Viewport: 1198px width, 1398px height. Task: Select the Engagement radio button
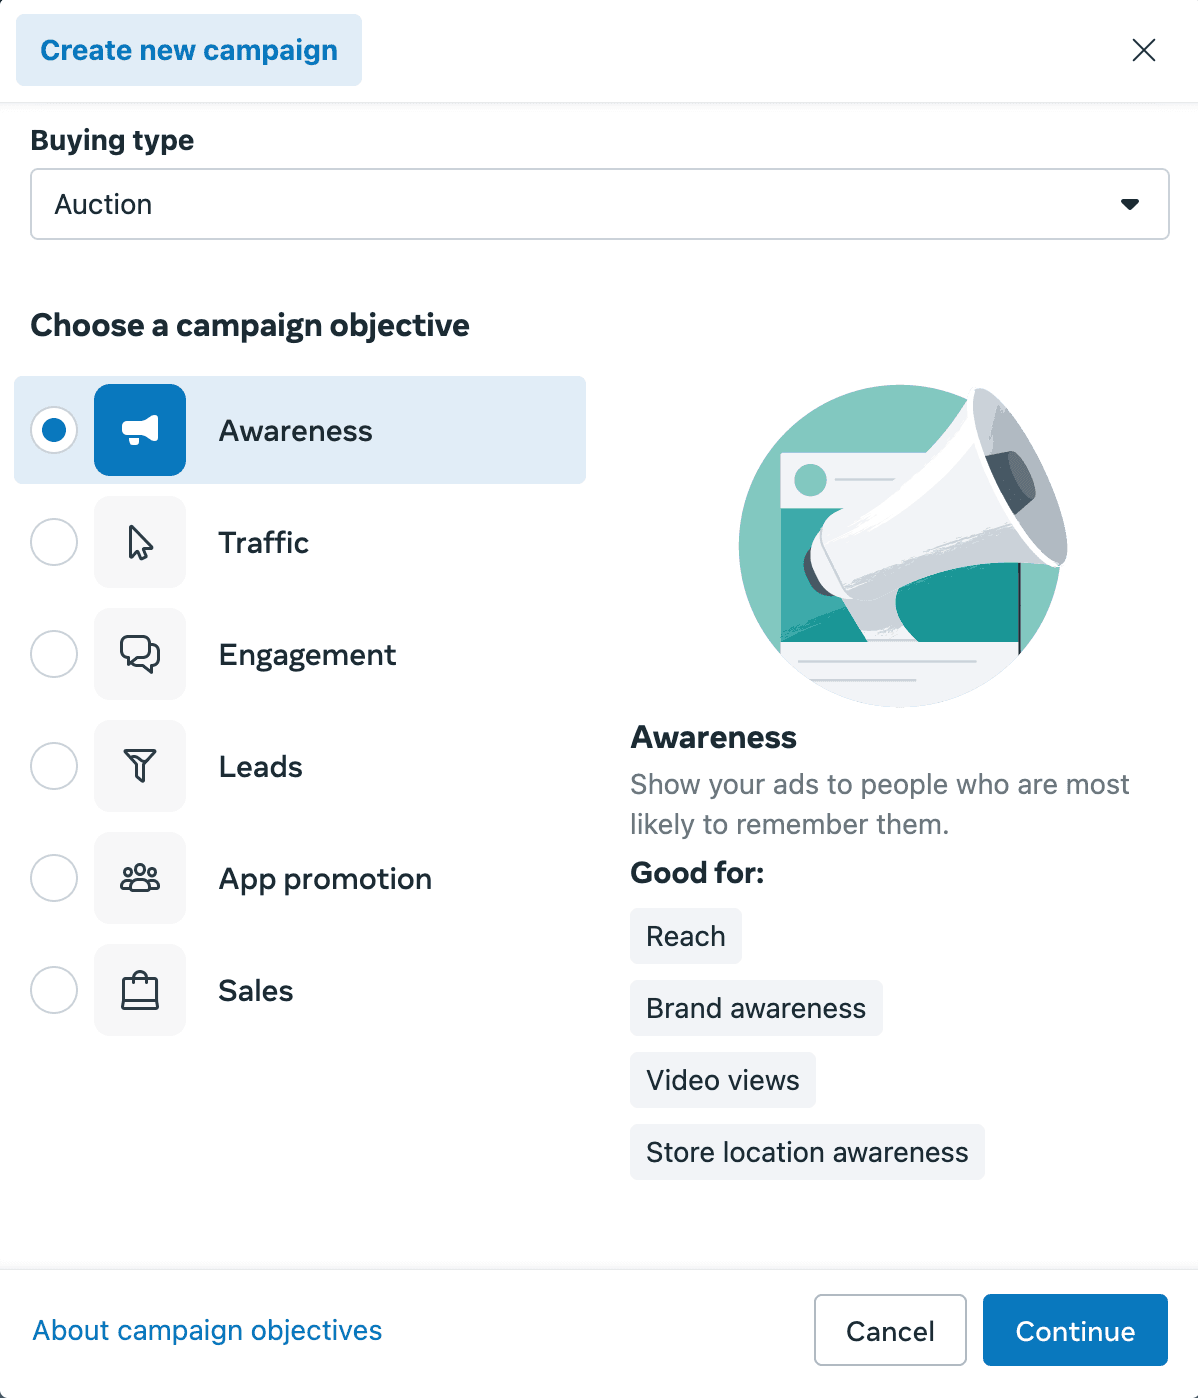pos(54,654)
